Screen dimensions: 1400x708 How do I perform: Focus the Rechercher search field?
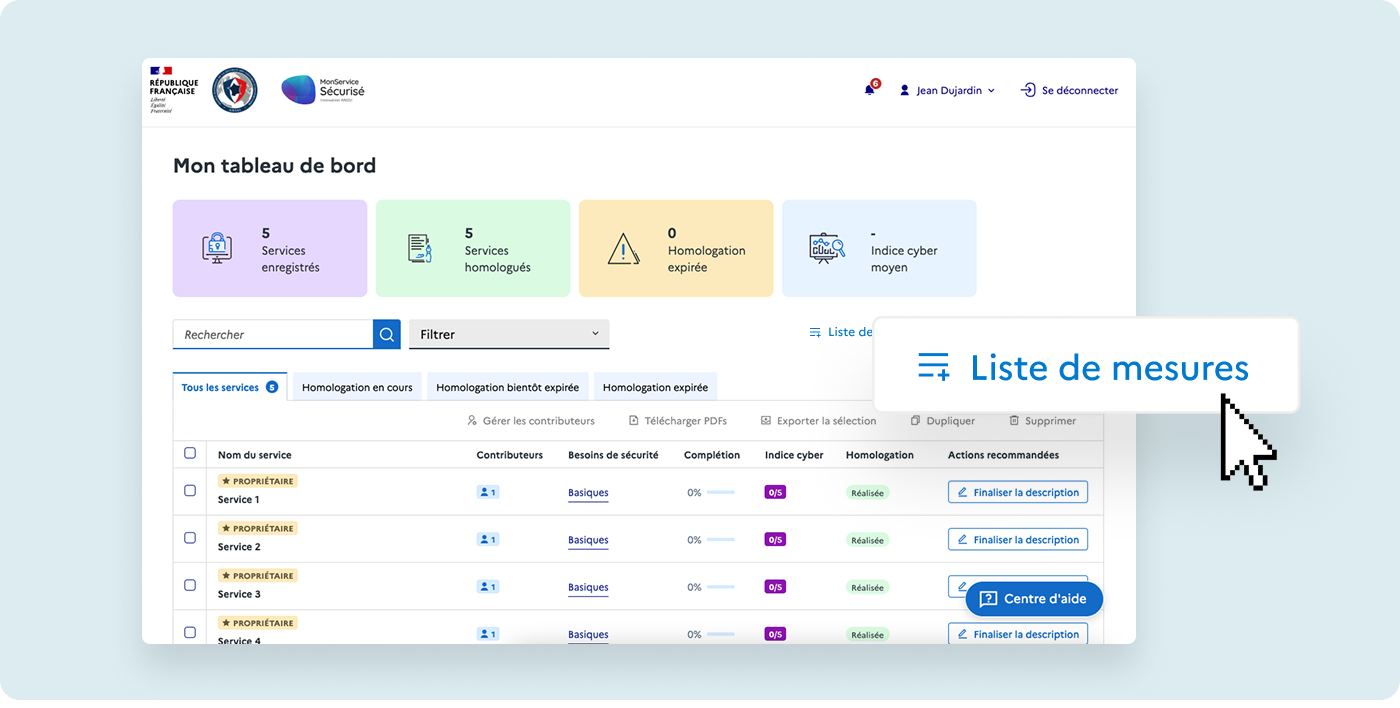(x=273, y=334)
